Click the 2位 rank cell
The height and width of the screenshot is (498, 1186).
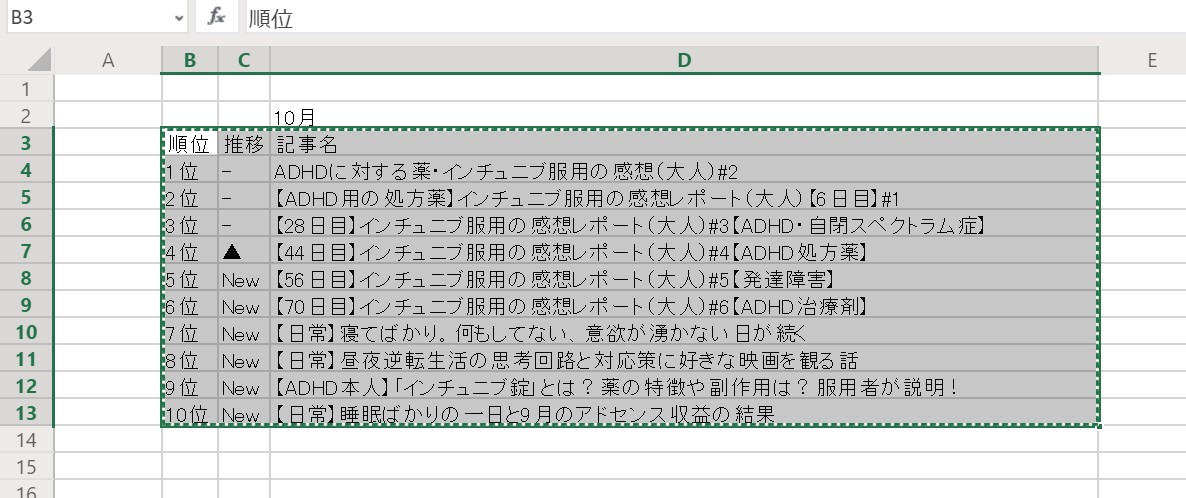pyautogui.click(x=190, y=198)
